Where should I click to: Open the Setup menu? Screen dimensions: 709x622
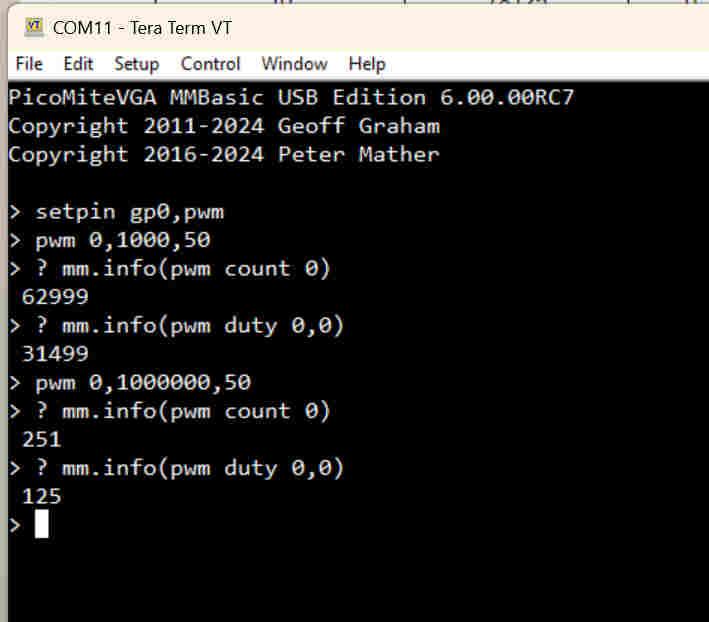pyautogui.click(x=136, y=64)
